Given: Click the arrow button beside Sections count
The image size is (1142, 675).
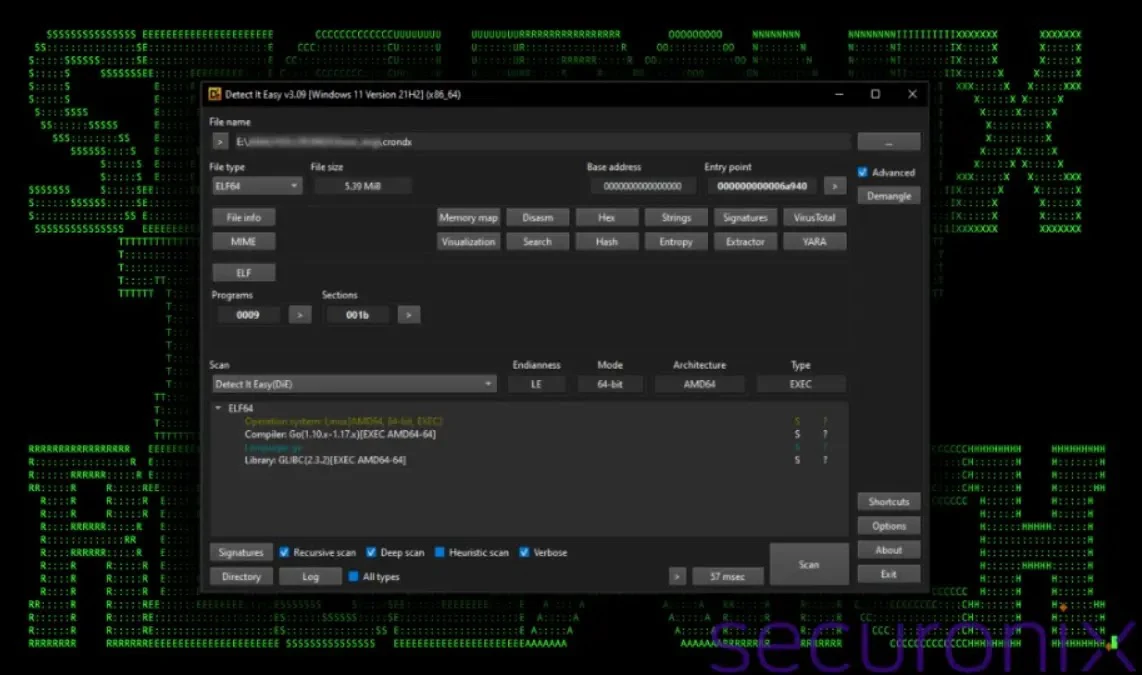Looking at the screenshot, I should coord(408,315).
